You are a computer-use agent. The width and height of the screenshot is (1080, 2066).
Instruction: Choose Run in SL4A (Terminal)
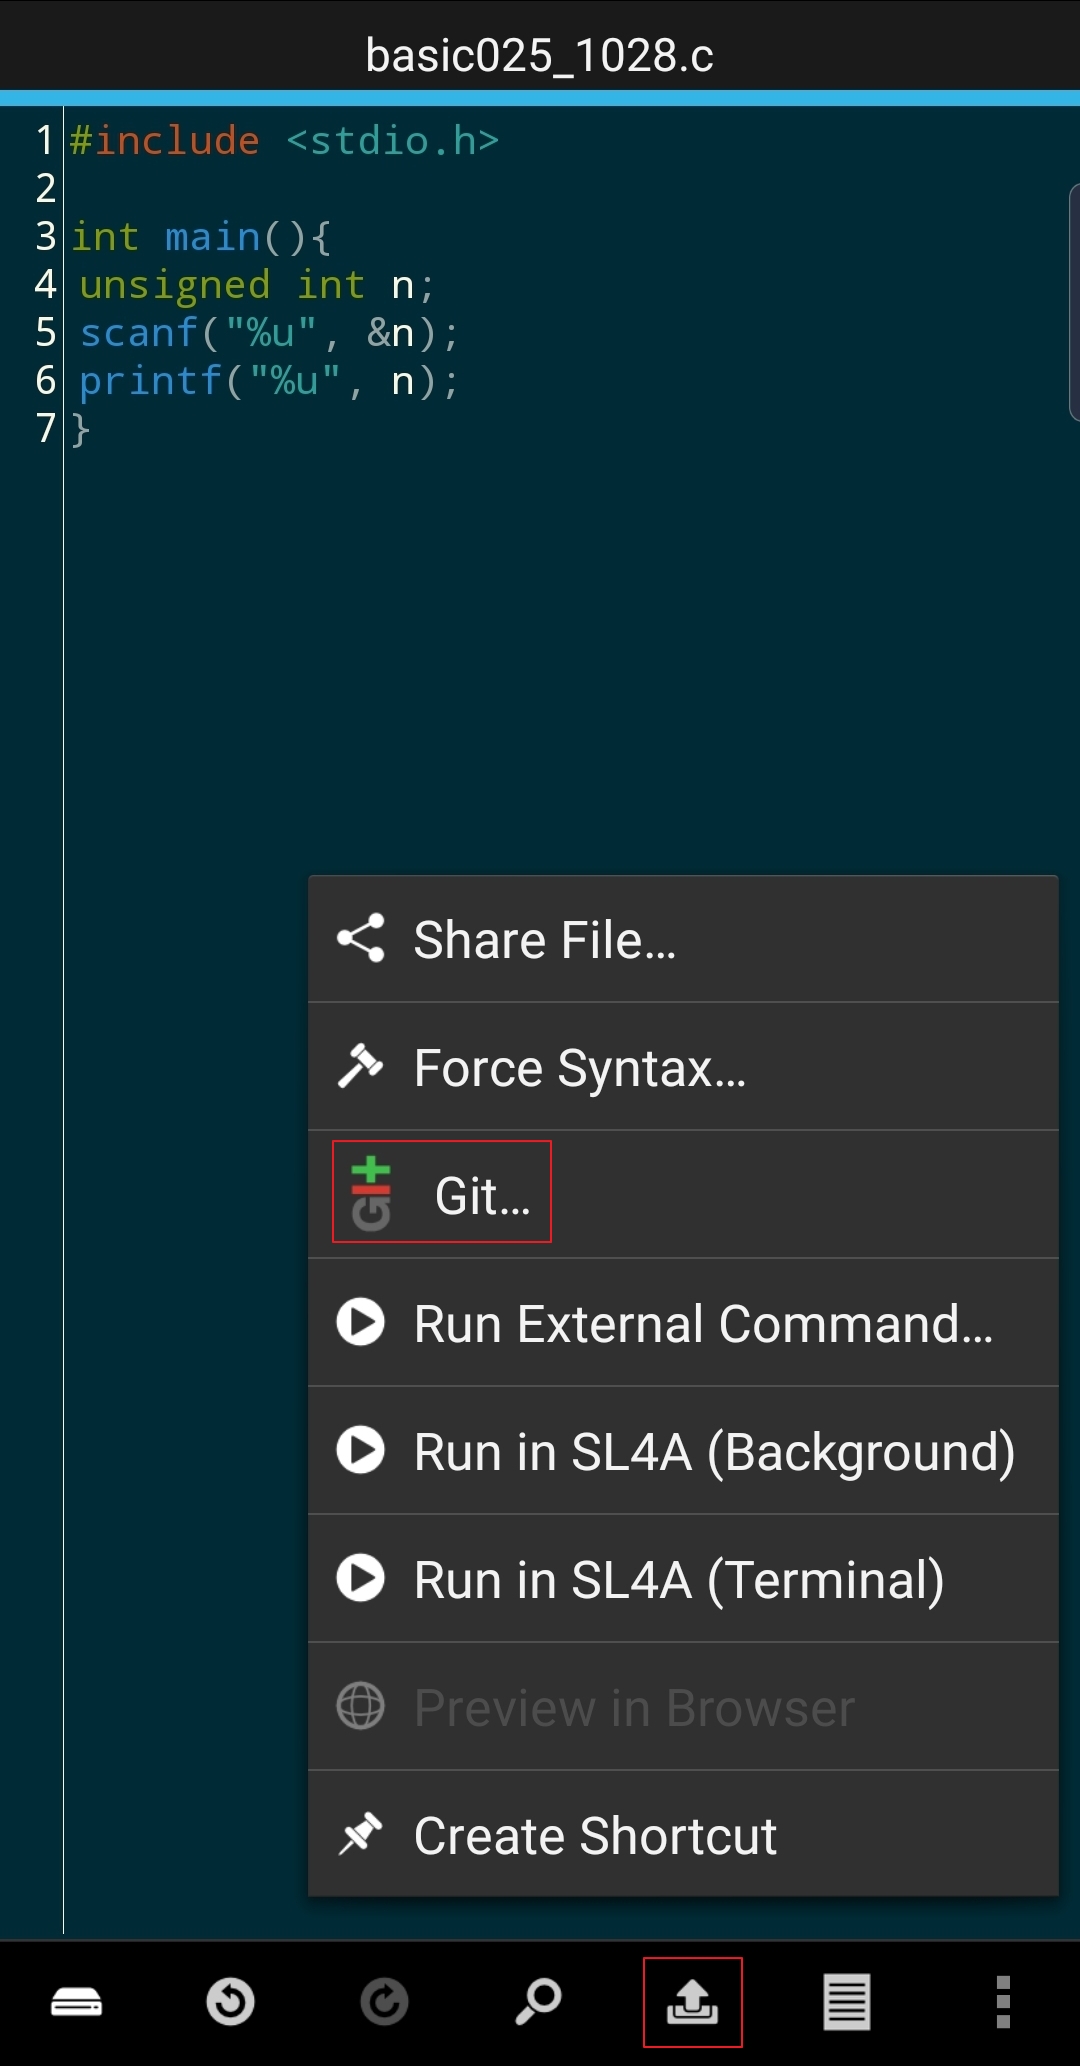[683, 1579]
